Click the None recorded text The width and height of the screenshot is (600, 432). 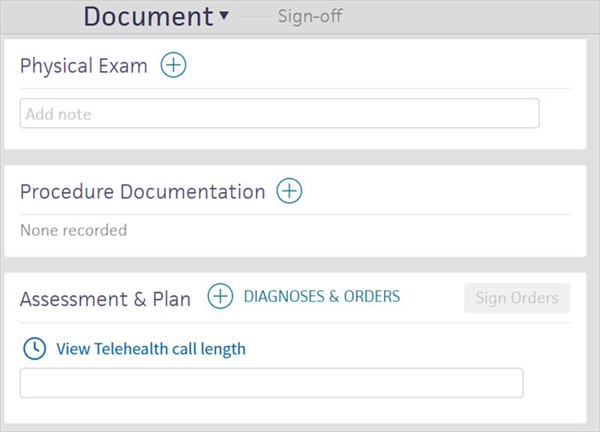[x=73, y=230]
